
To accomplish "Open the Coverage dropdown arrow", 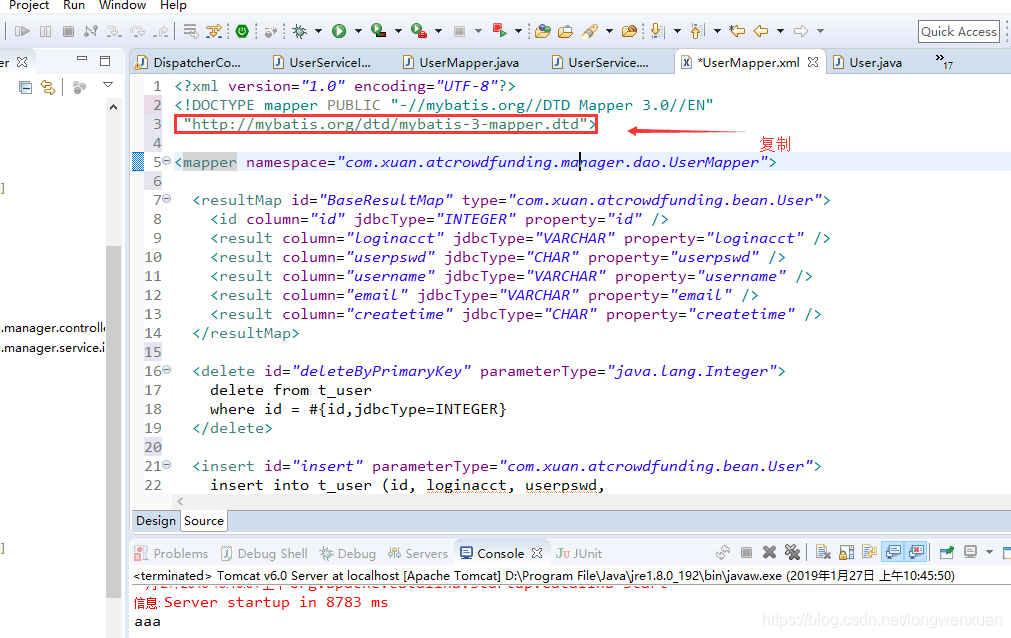I will coord(398,31).
